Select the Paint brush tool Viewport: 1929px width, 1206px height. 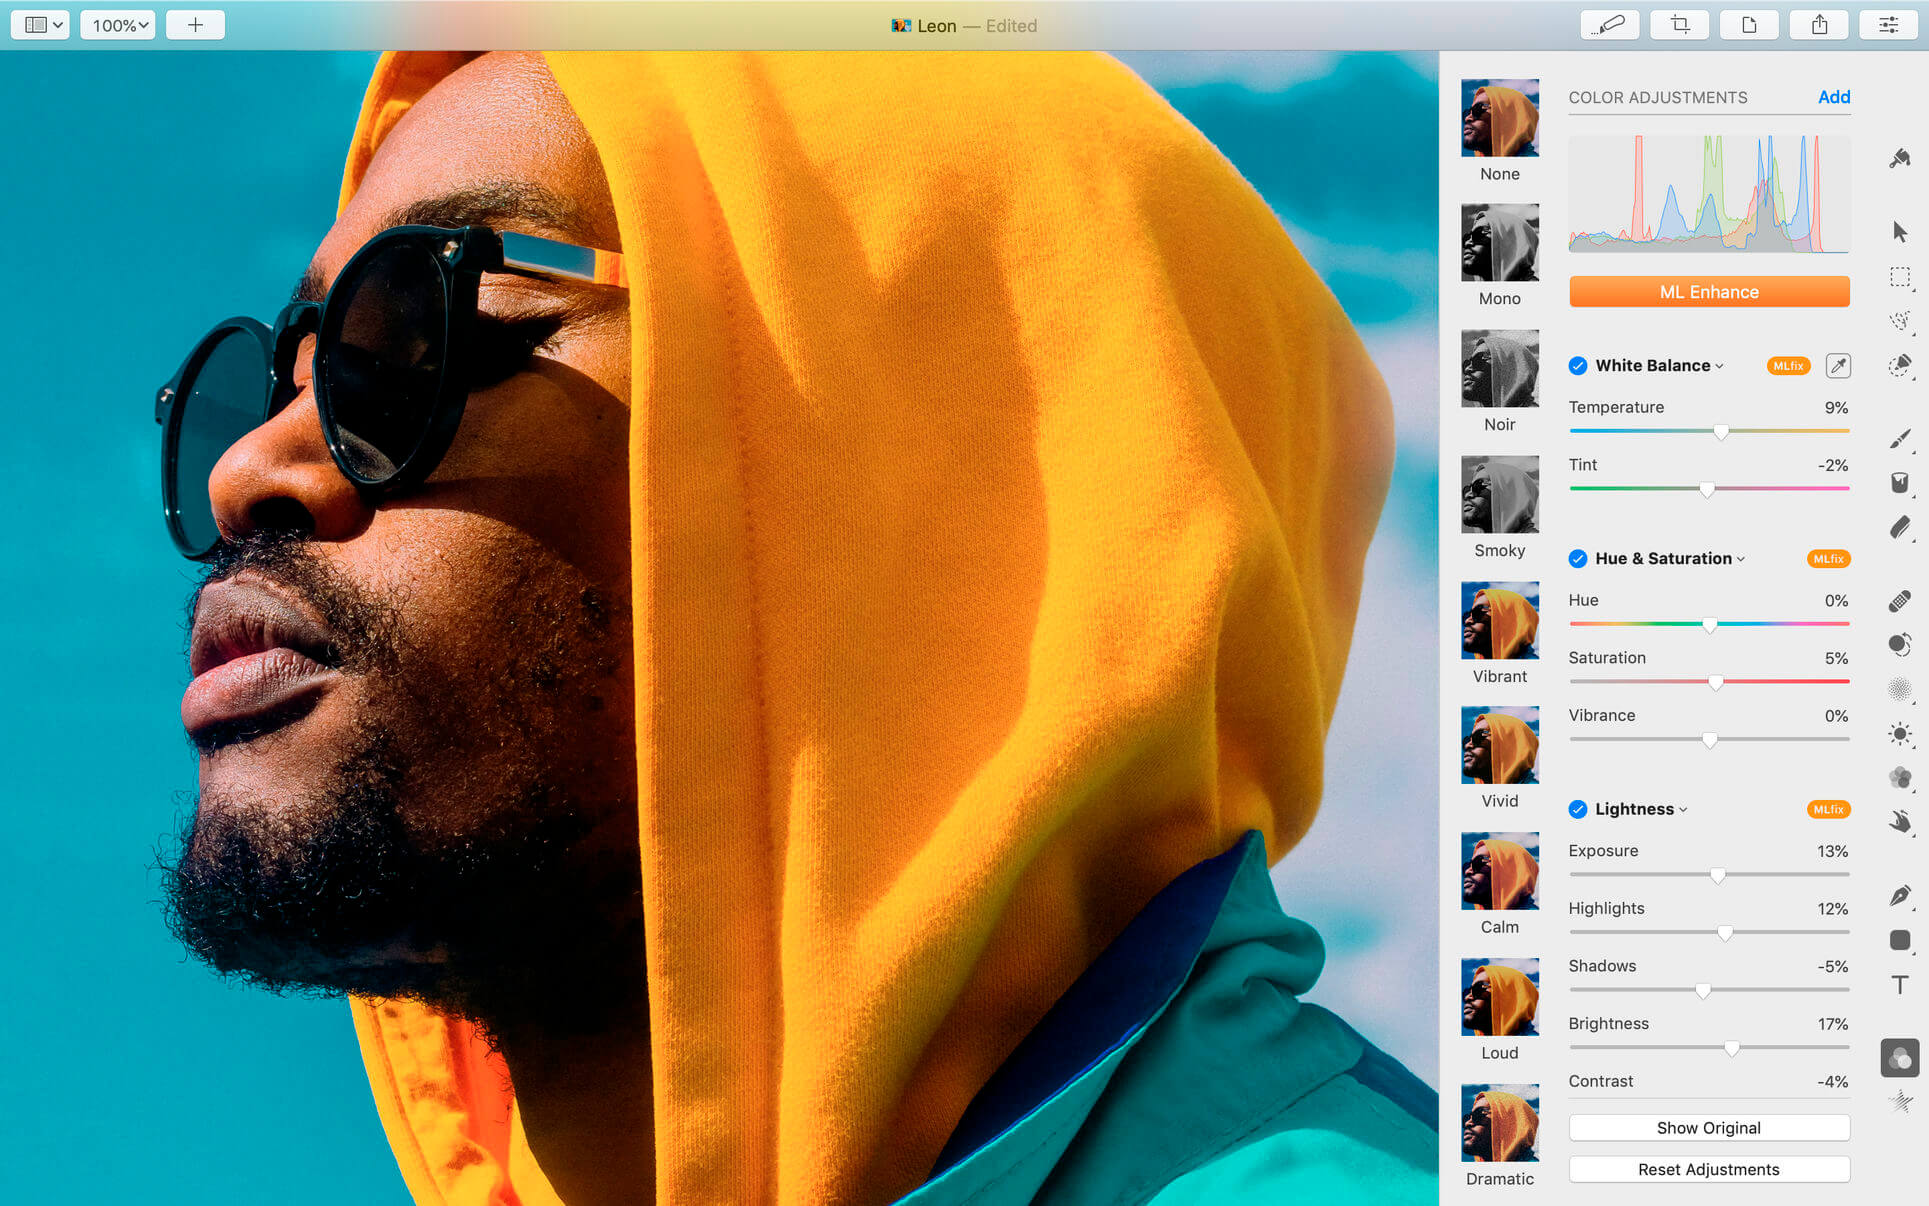1900,439
